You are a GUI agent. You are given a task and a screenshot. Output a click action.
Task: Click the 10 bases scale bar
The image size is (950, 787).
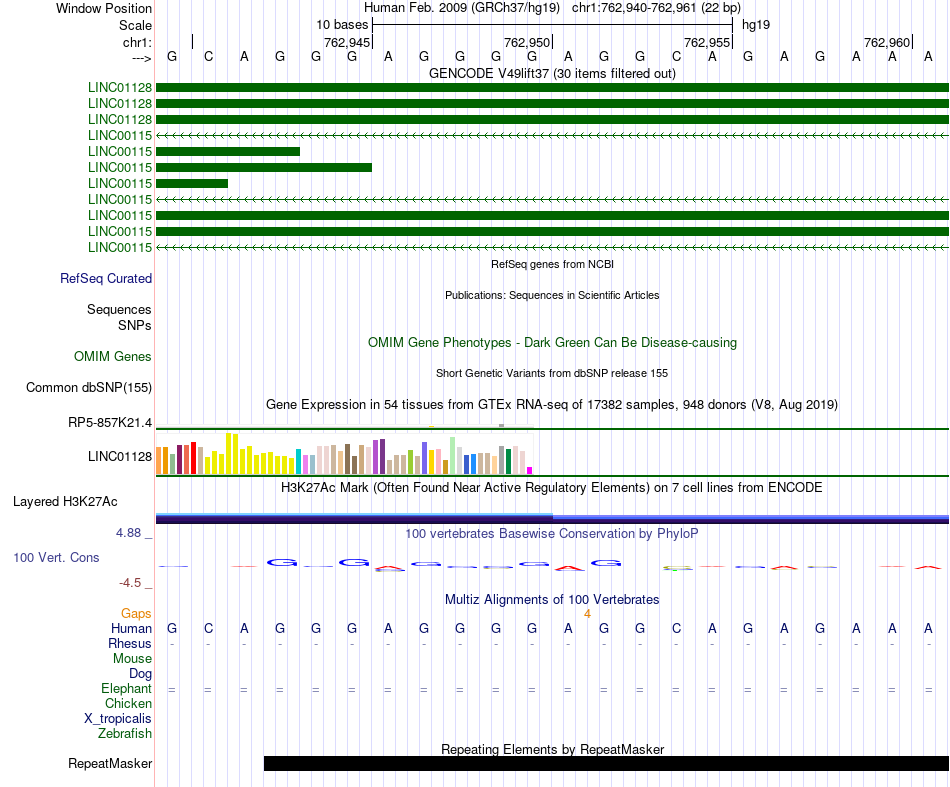click(x=552, y=25)
